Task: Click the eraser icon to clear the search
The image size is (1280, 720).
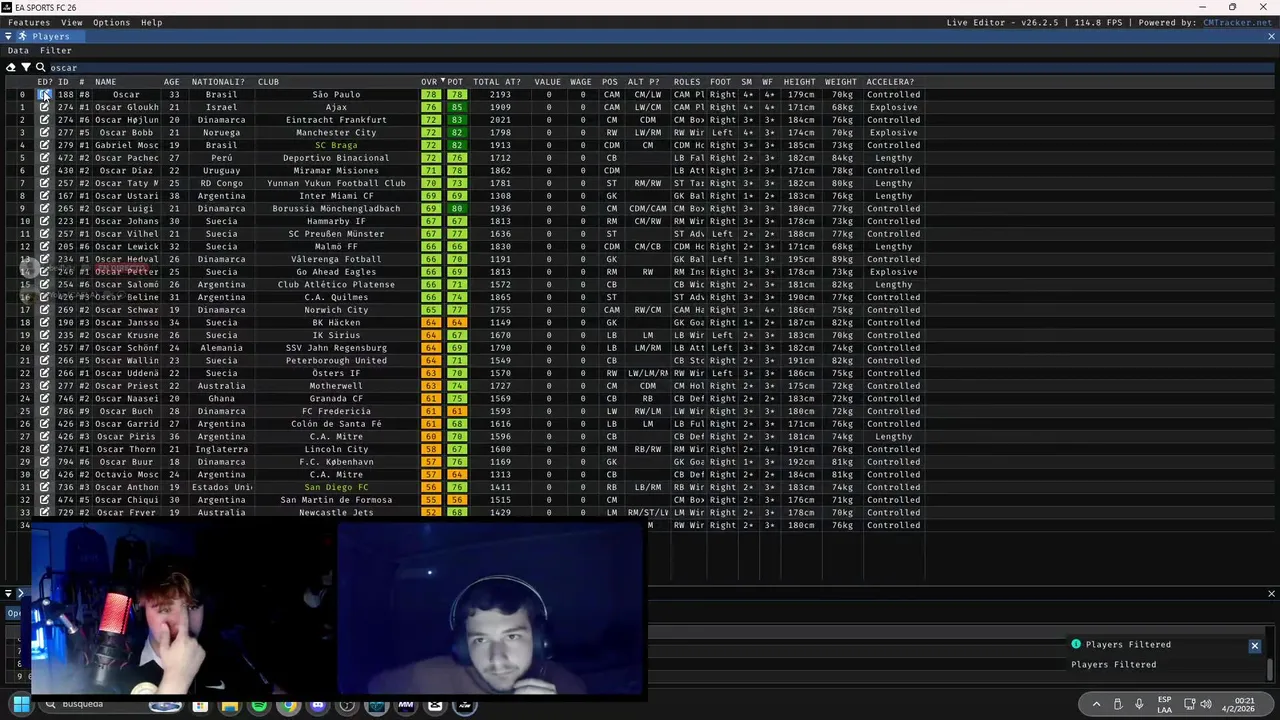Action: pos(11,67)
